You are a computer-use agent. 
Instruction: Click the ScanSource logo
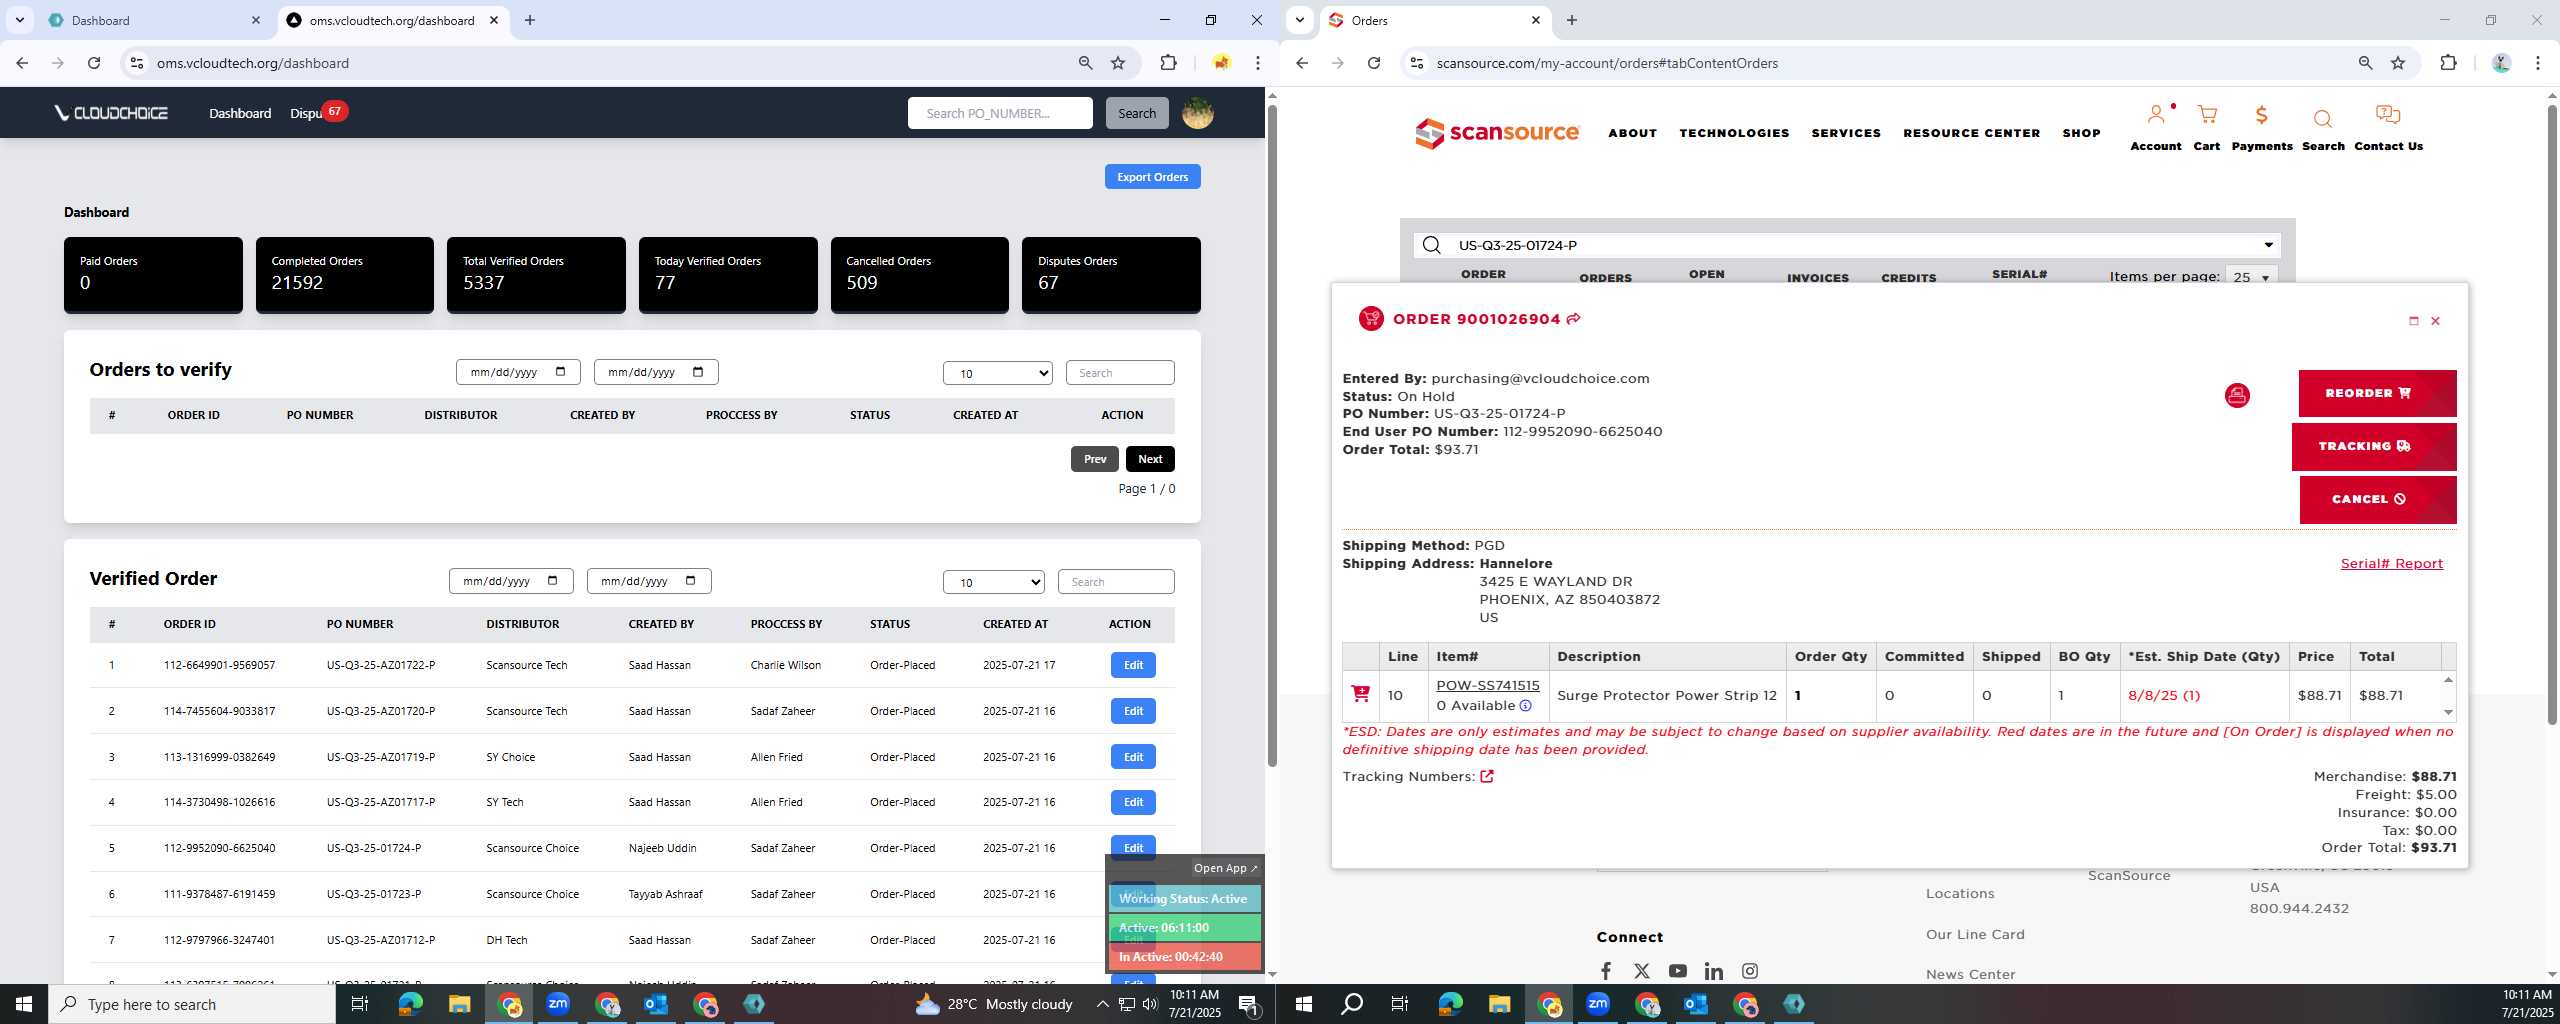pos(1496,132)
